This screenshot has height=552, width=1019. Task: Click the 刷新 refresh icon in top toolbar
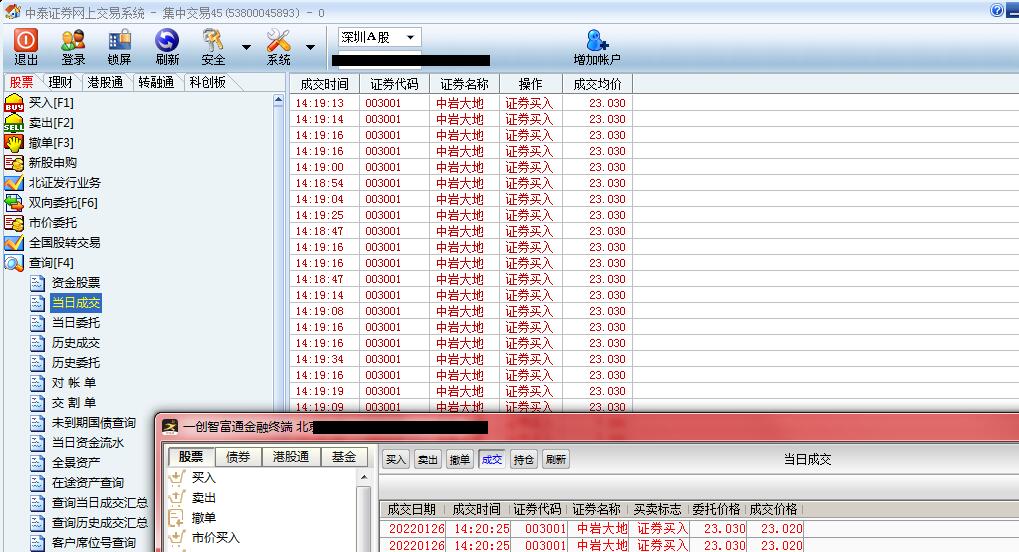point(166,47)
